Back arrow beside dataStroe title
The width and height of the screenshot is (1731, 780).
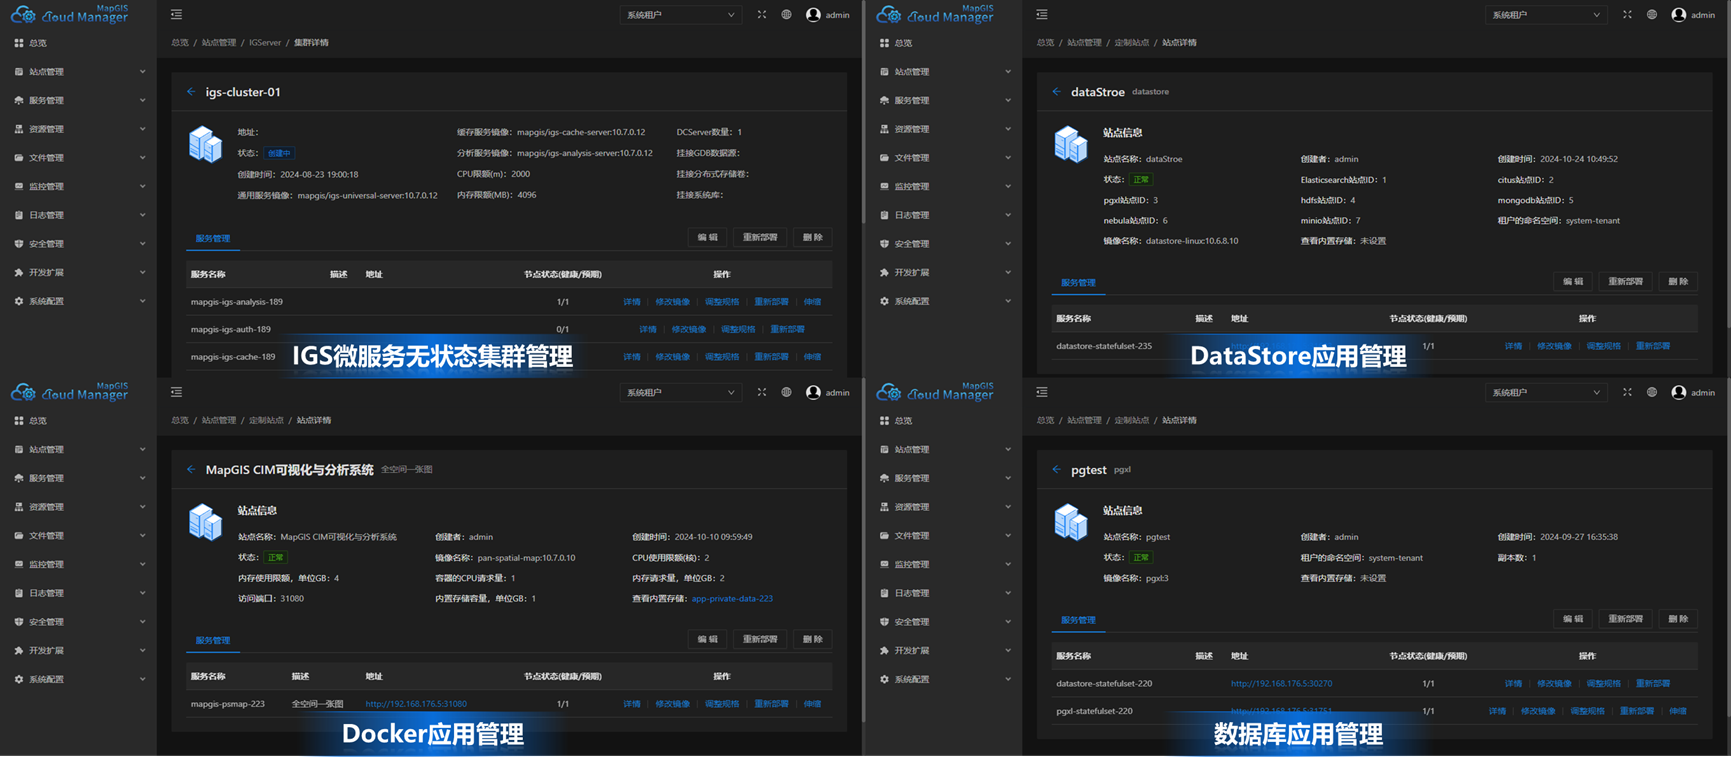(x=1057, y=92)
